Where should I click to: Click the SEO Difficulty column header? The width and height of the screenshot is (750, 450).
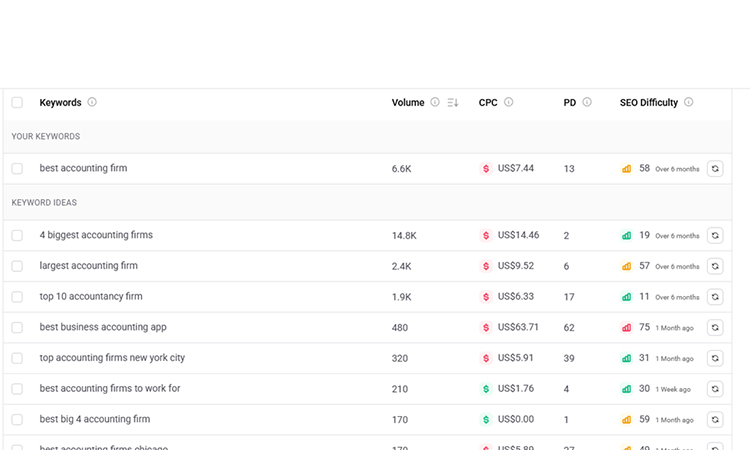point(649,102)
